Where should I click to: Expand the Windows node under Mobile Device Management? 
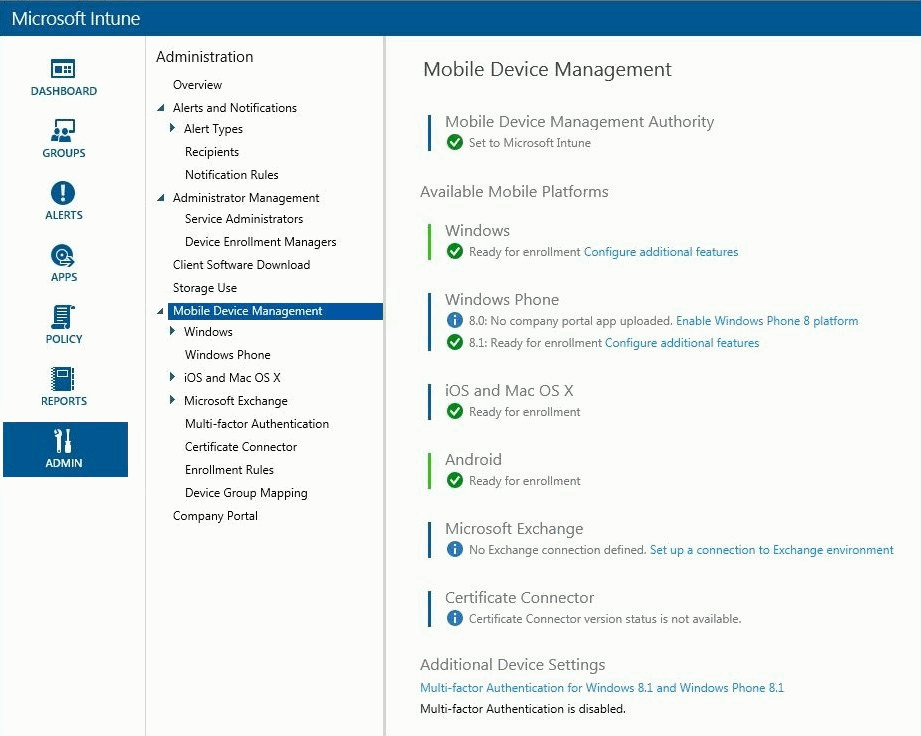(172, 331)
